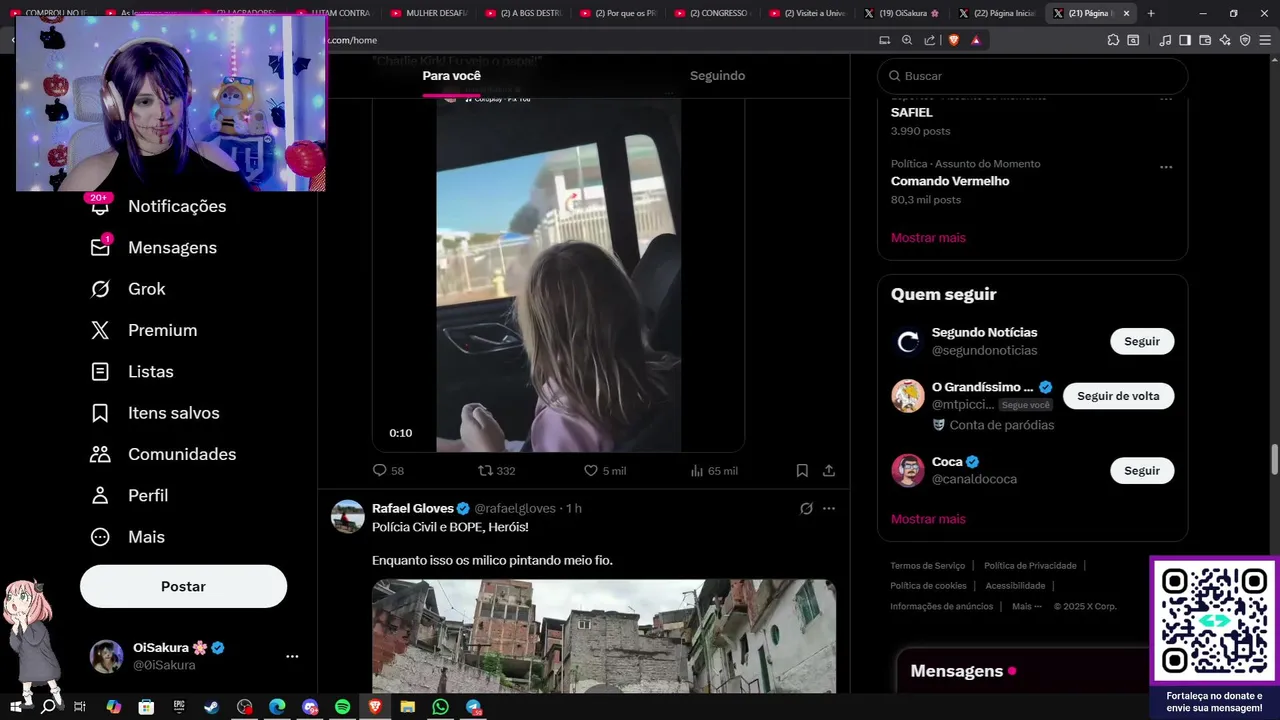Switch to the Seguindo tab
Viewport: 1280px width, 720px height.
pos(717,76)
